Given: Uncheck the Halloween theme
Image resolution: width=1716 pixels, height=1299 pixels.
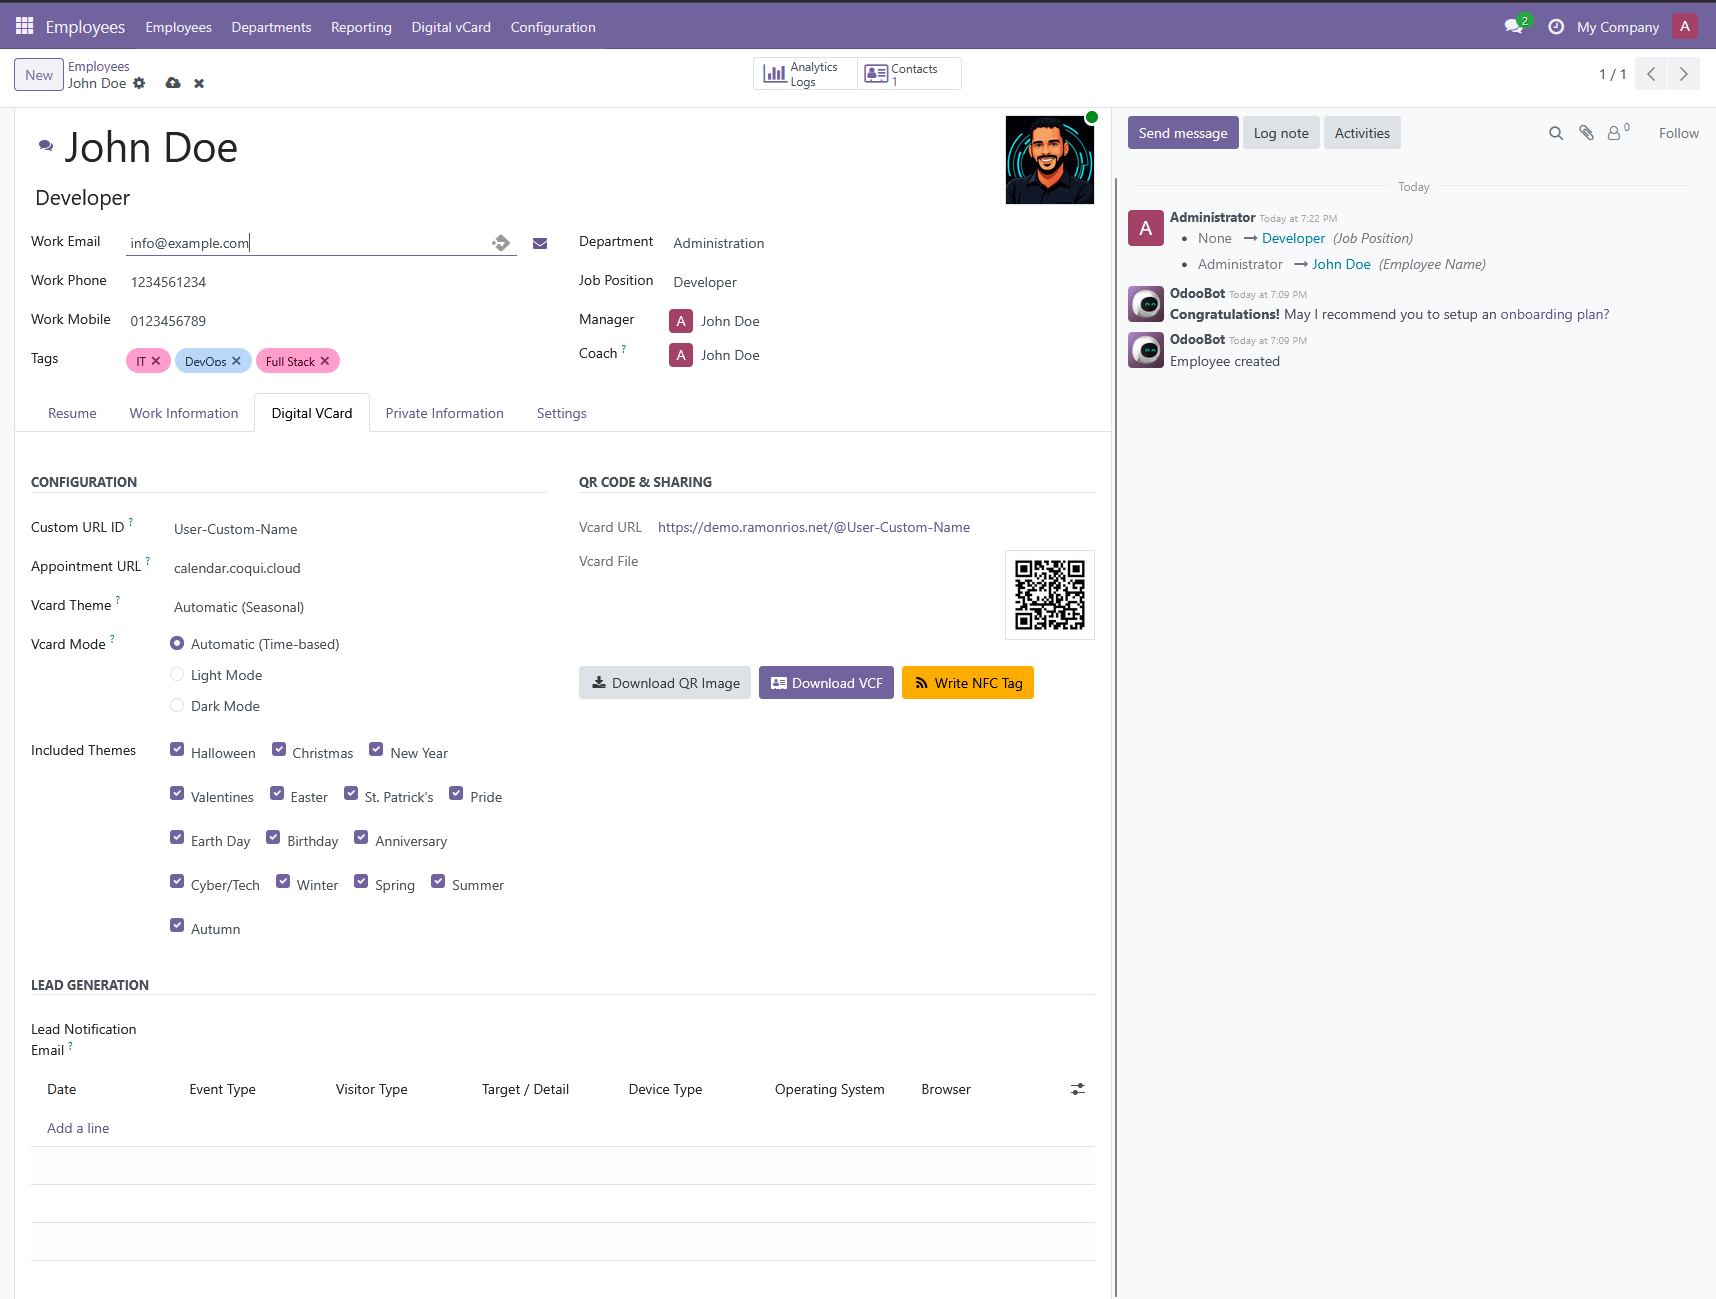Looking at the screenshot, I should tap(177, 749).
